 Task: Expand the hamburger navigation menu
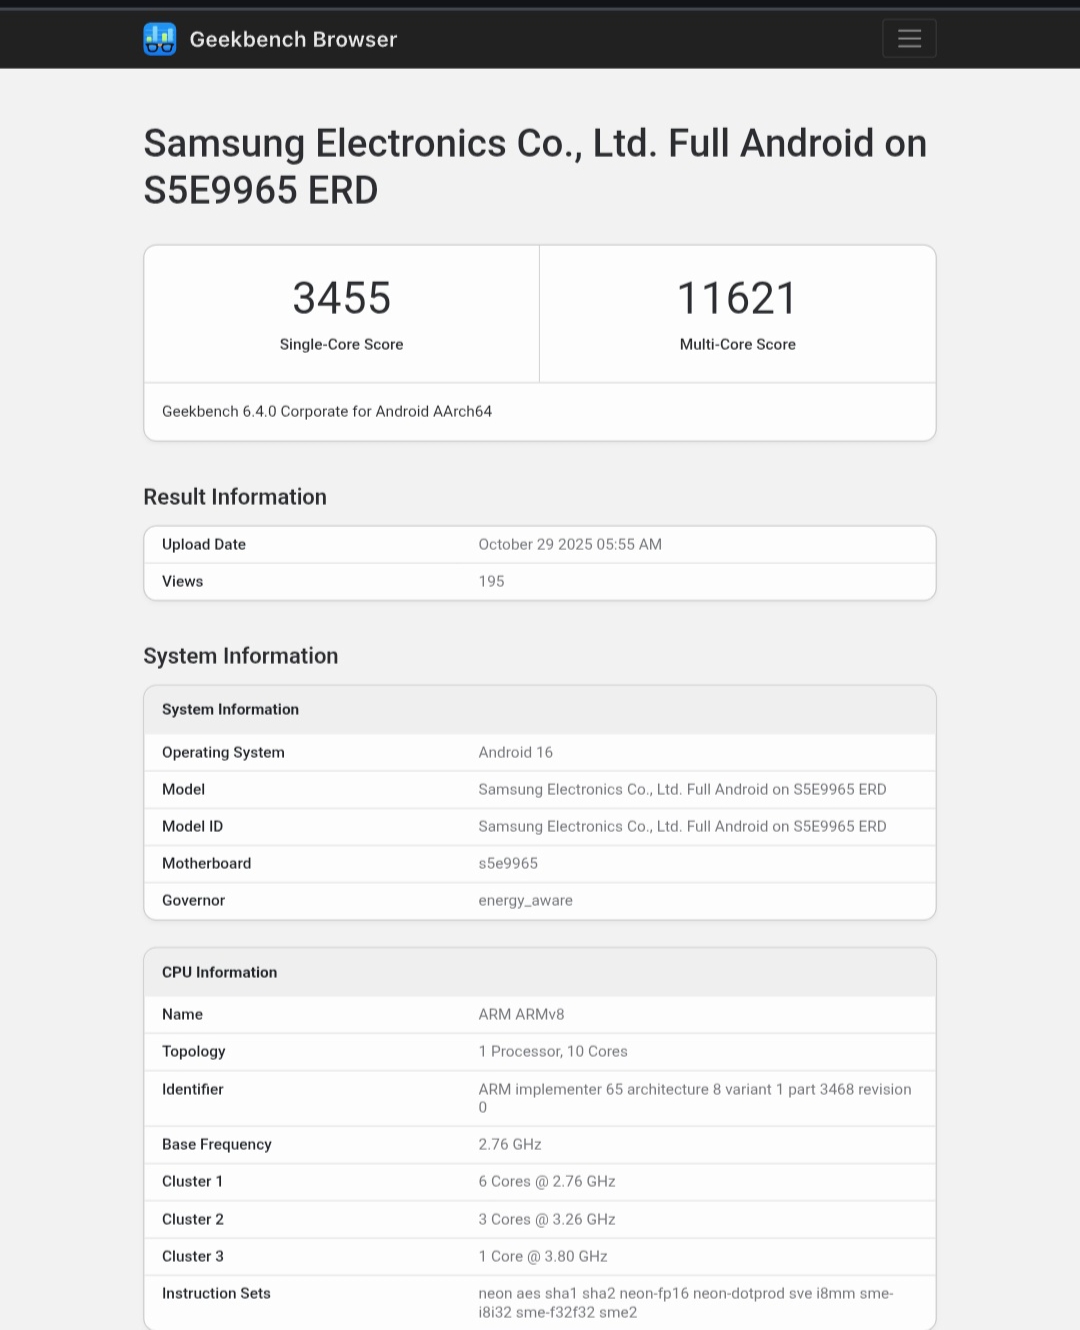tap(909, 39)
